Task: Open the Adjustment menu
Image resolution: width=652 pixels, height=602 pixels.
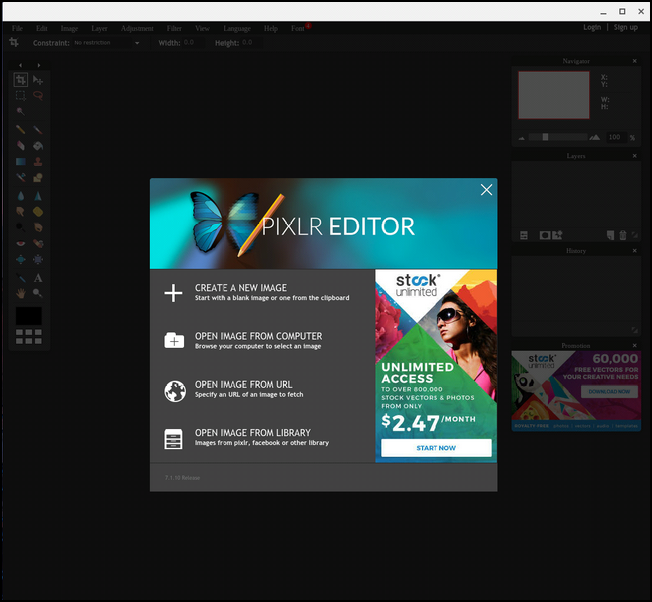Action: [x=137, y=28]
